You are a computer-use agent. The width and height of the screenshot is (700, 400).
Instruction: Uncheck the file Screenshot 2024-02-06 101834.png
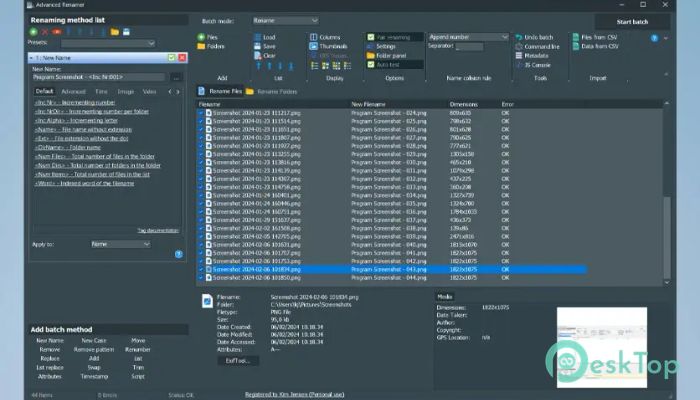(200, 269)
